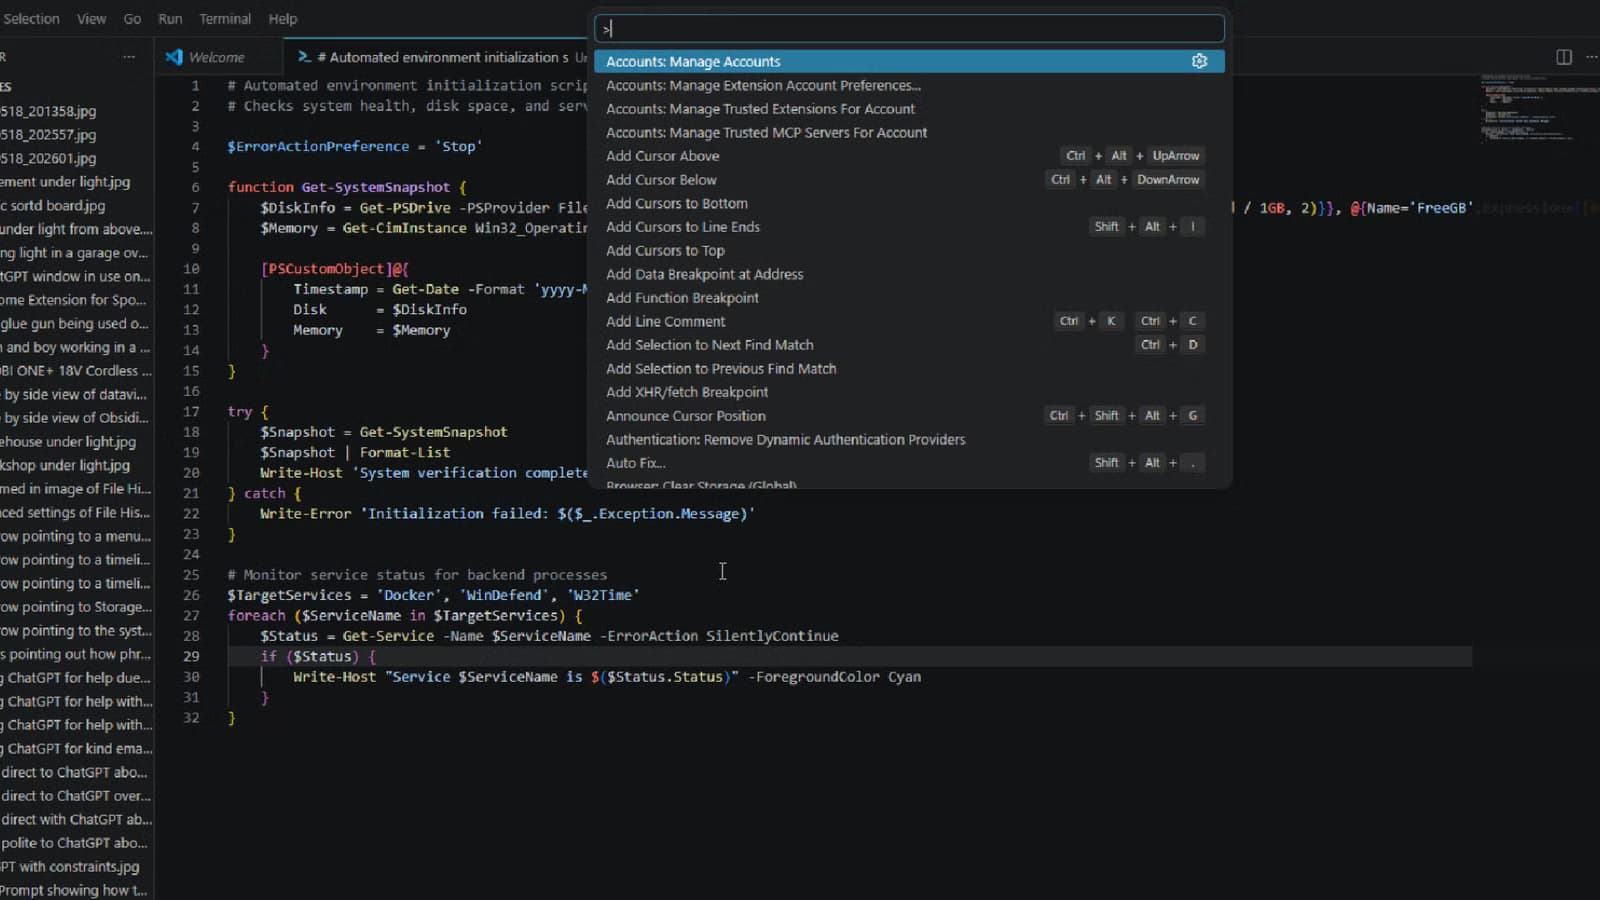The height and width of the screenshot is (900, 1600).
Task: Focus the command palette input field
Action: (909, 28)
